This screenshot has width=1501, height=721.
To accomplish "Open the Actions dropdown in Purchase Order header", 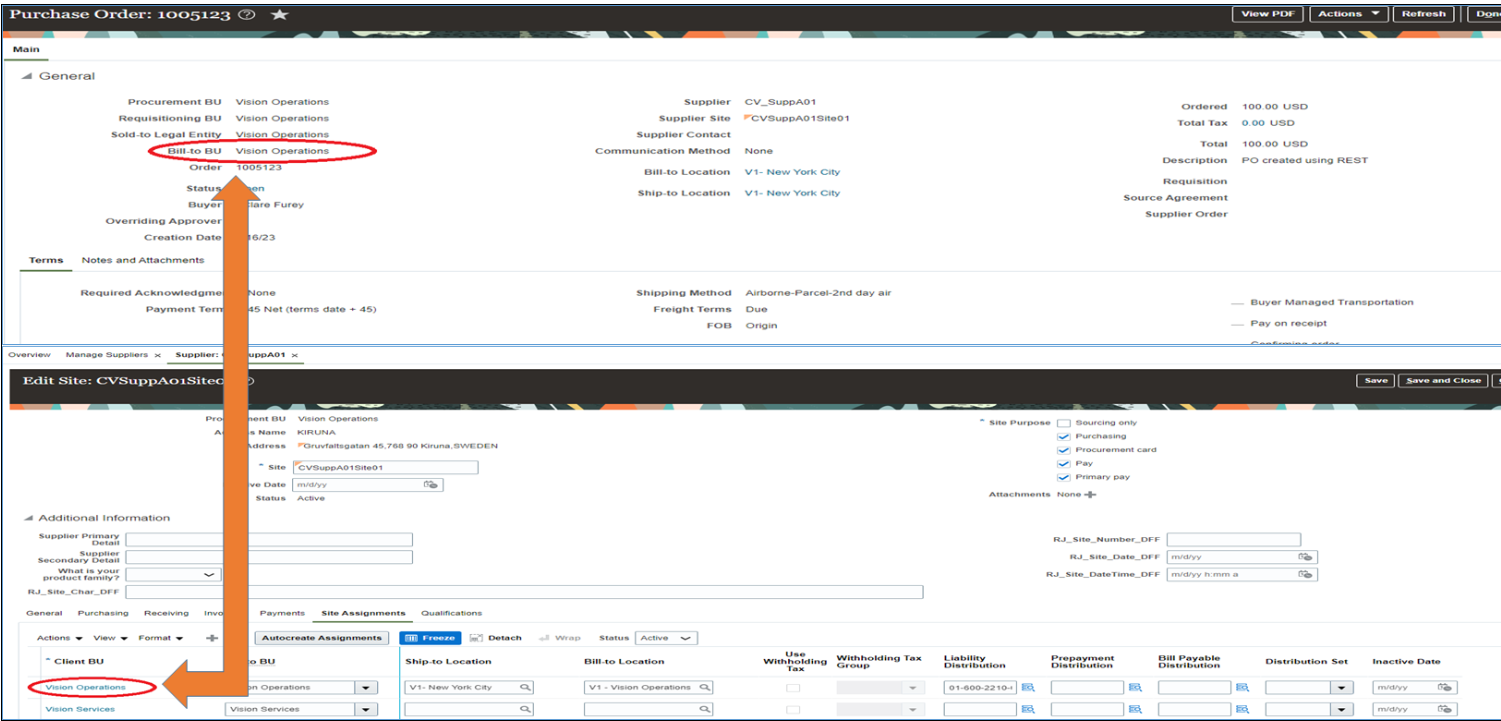I will 1348,14.
